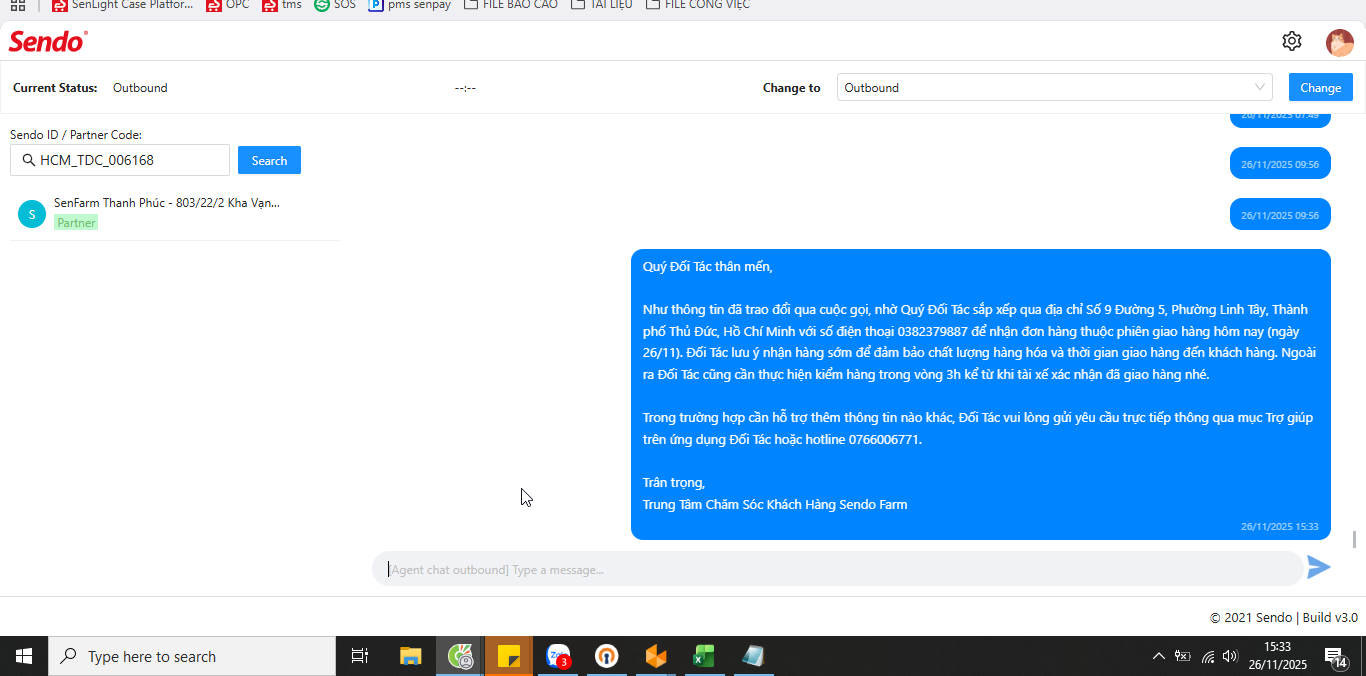This screenshot has height=676, width=1366.
Task: Open the volume tray icon
Action: tap(1230, 656)
